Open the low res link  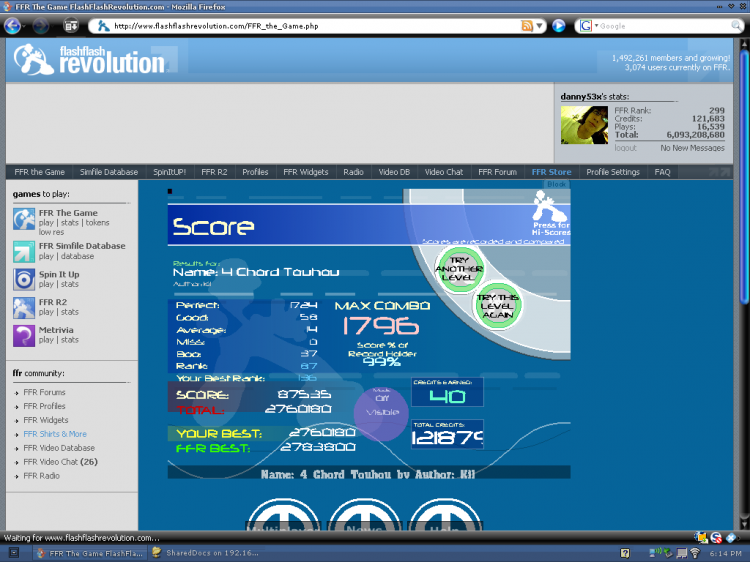(51, 232)
